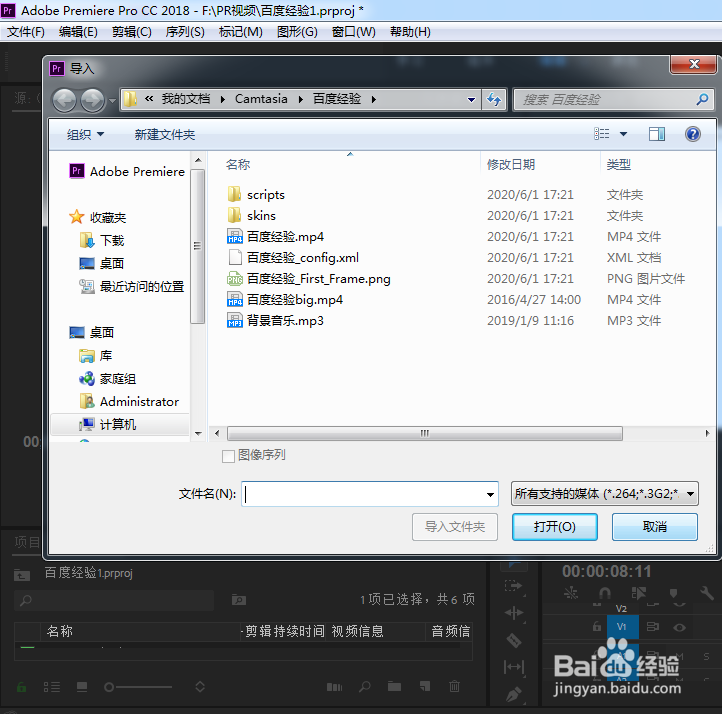Click the 打开(O) open button

pos(555,527)
